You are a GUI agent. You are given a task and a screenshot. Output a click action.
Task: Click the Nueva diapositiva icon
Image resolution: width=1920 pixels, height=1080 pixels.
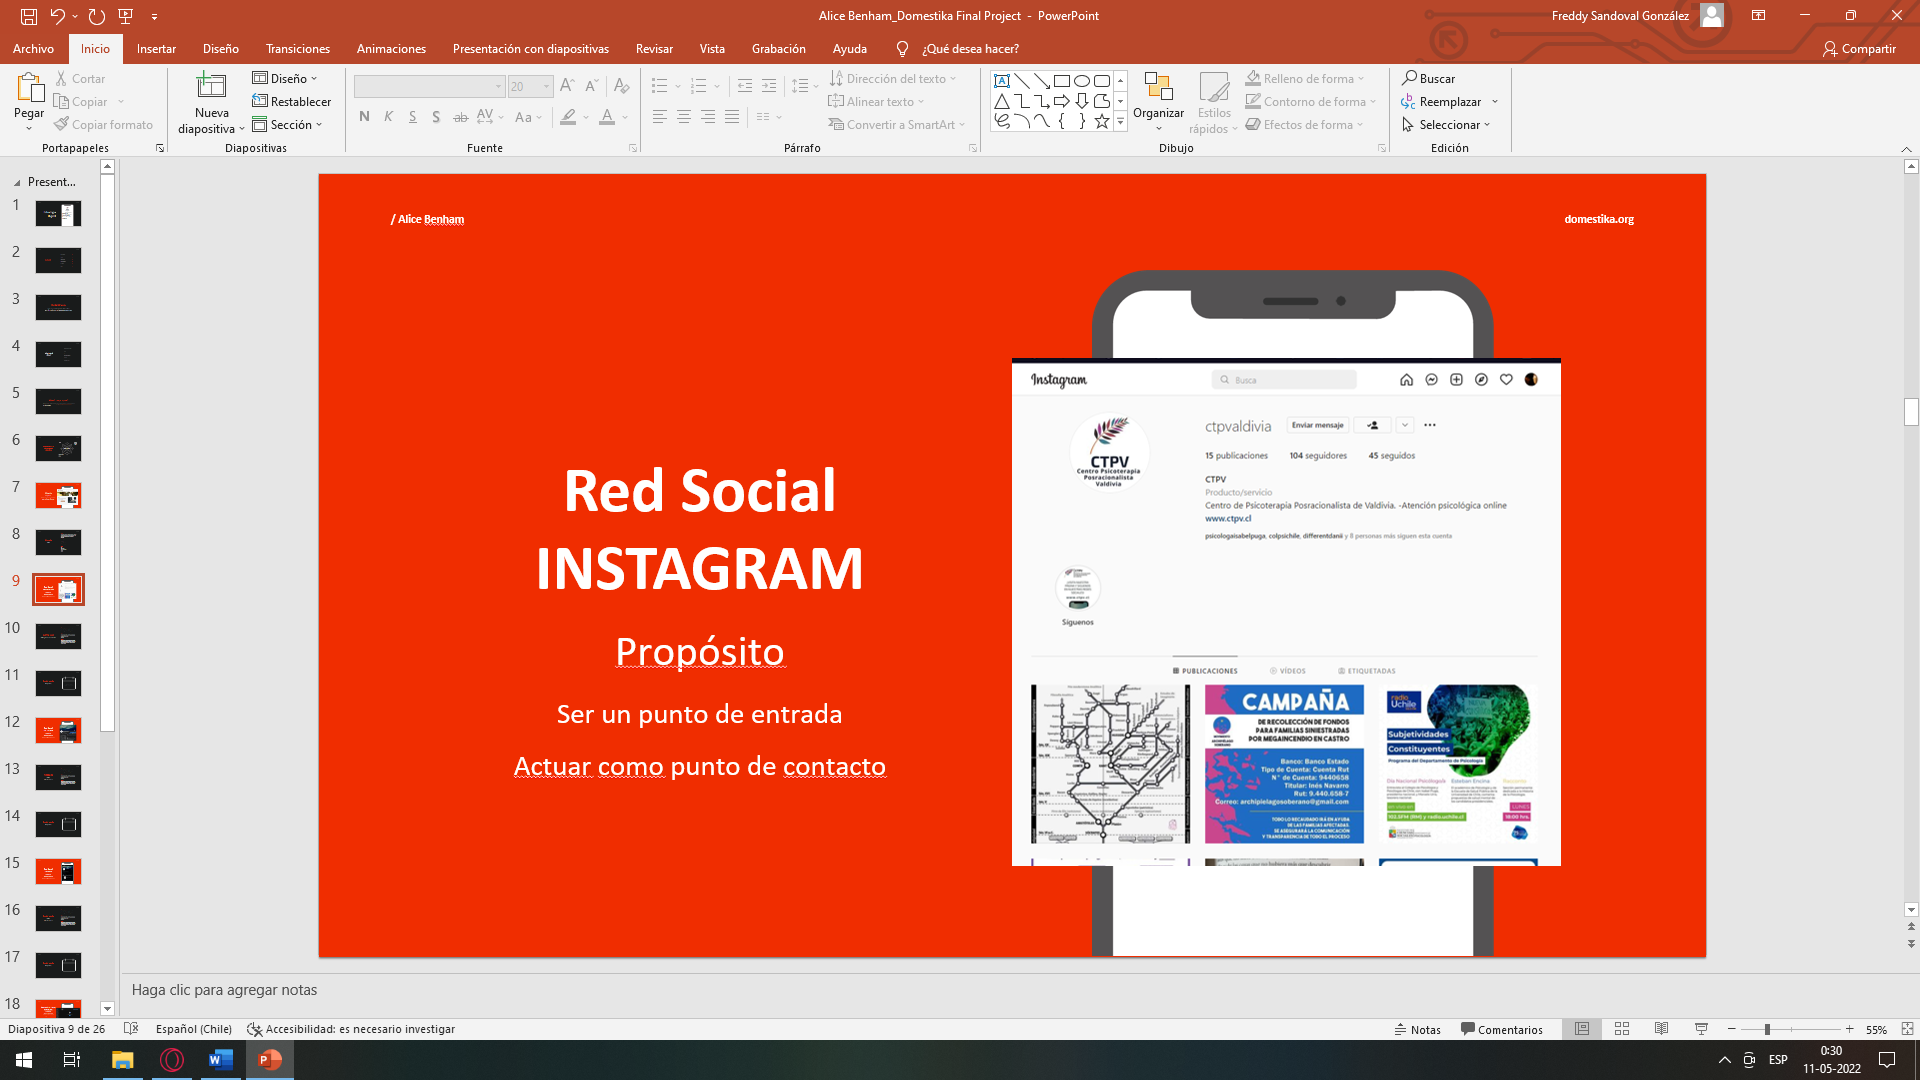click(x=211, y=87)
